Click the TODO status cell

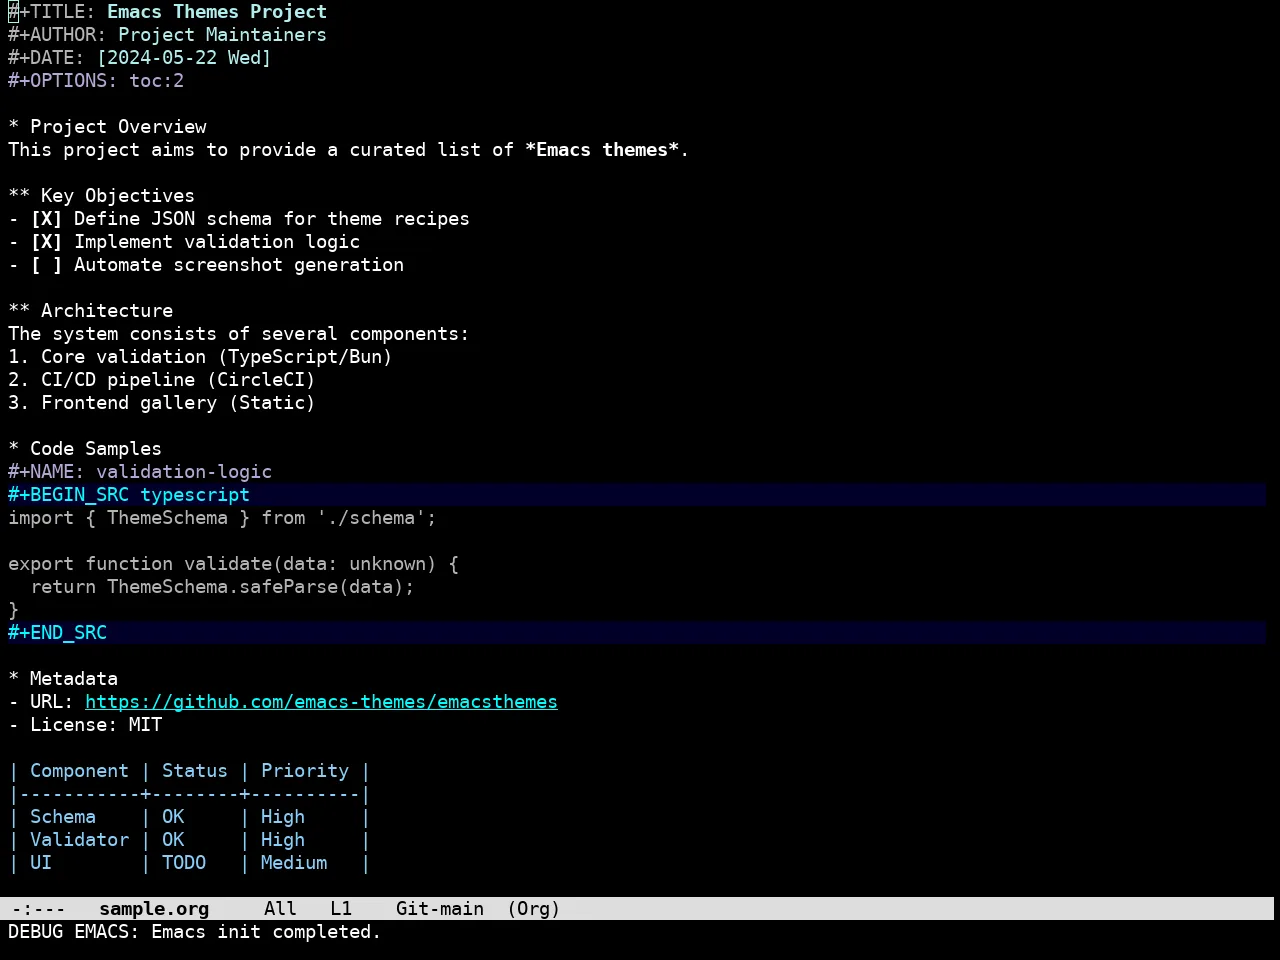pos(184,863)
